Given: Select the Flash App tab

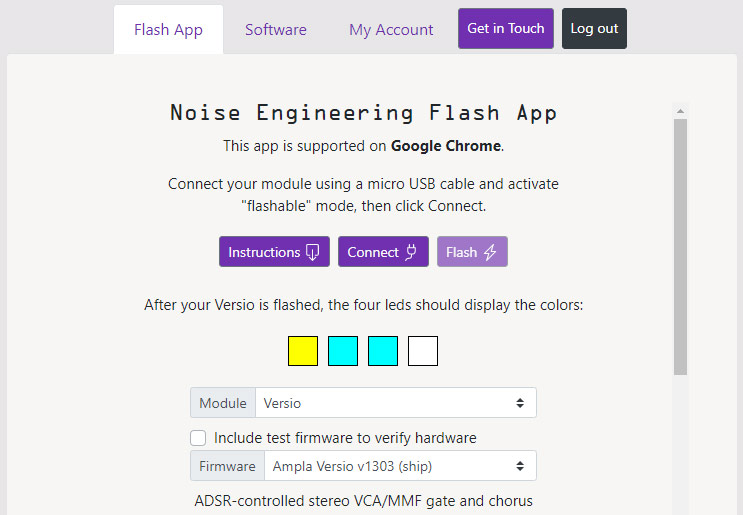Looking at the screenshot, I should (168, 30).
